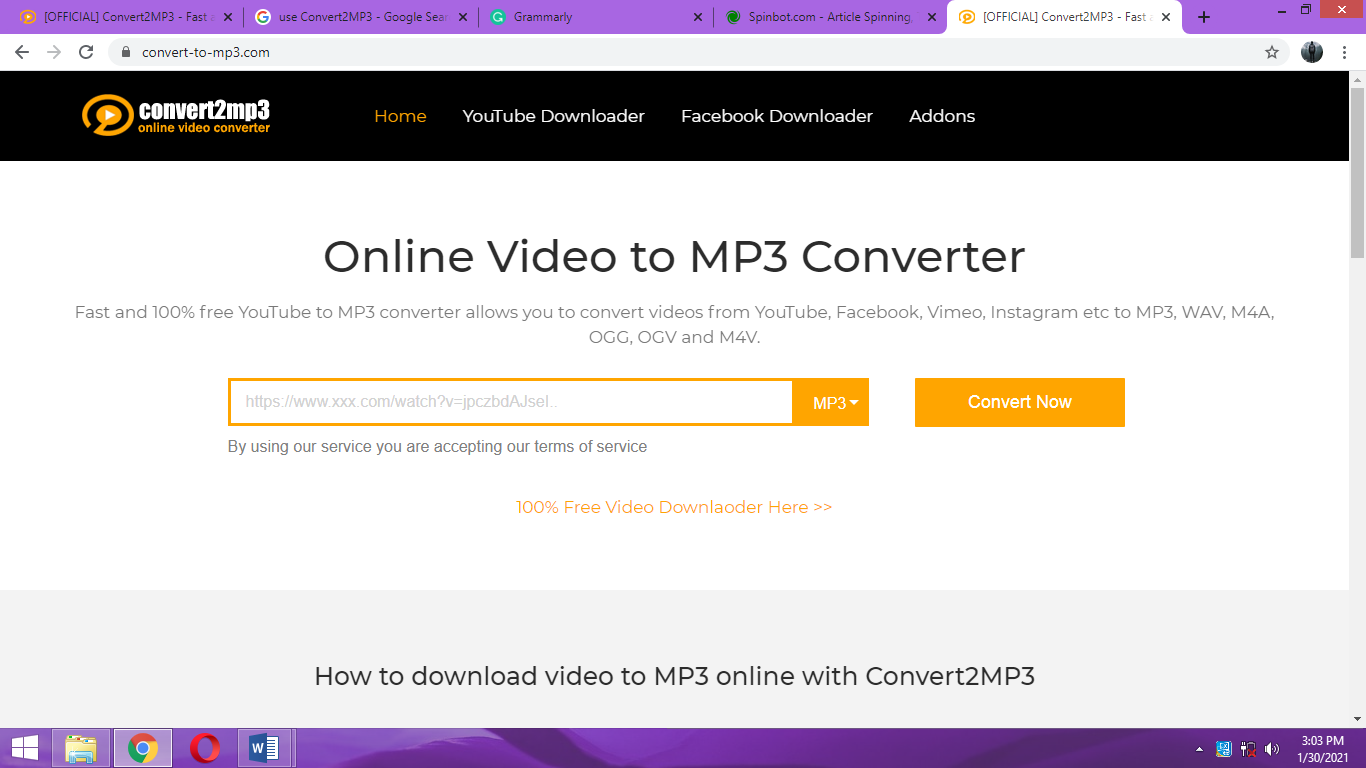Open the Windows Start button

25,748
